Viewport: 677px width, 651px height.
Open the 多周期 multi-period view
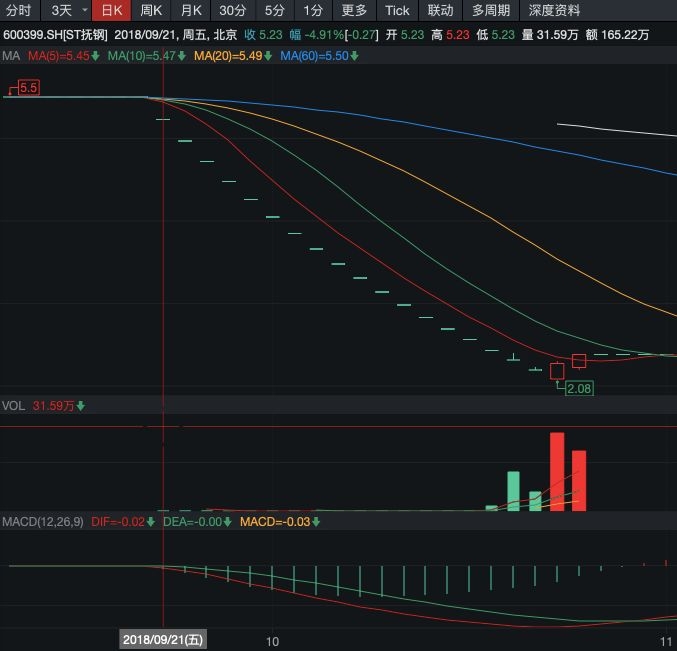490,11
